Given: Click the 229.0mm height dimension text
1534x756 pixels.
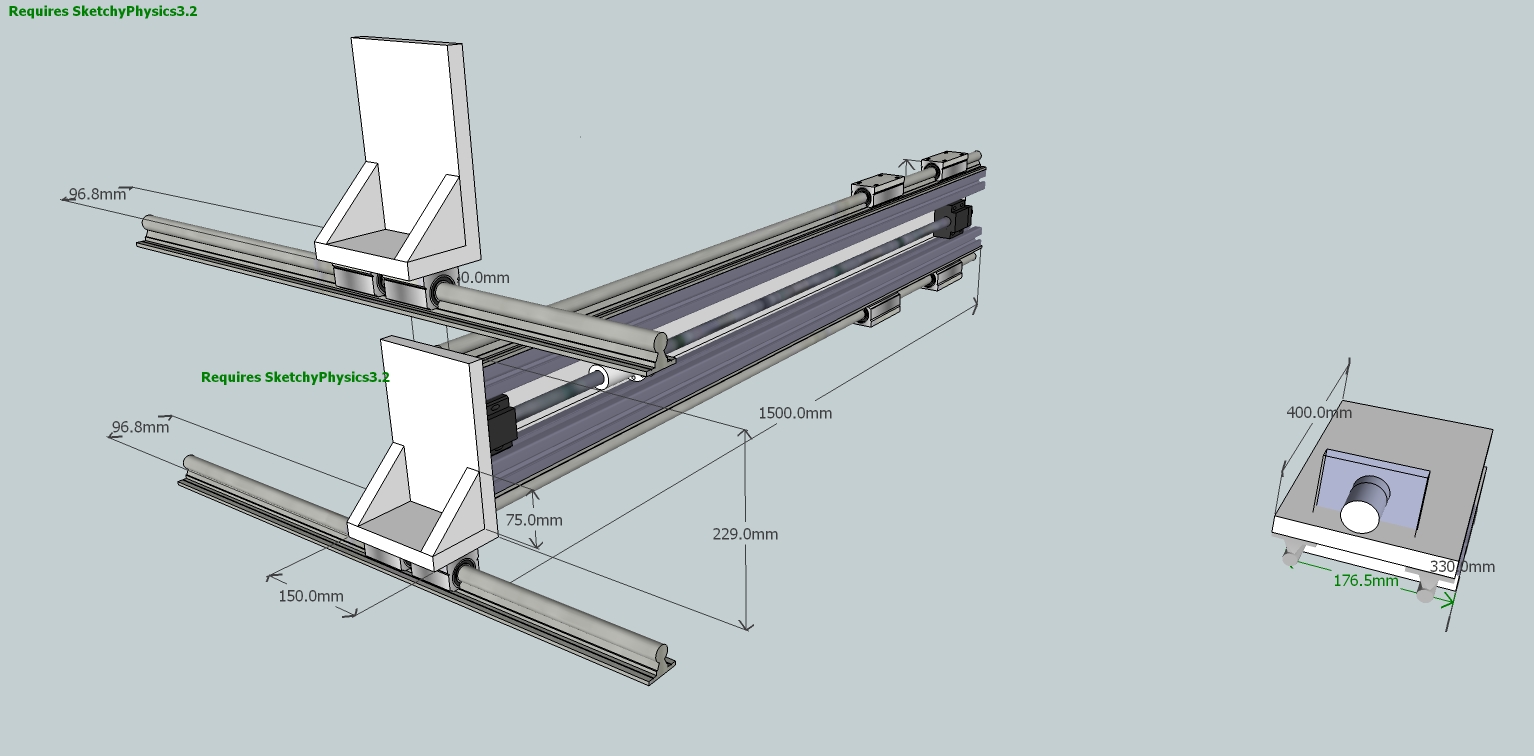Looking at the screenshot, I should click(x=745, y=534).
